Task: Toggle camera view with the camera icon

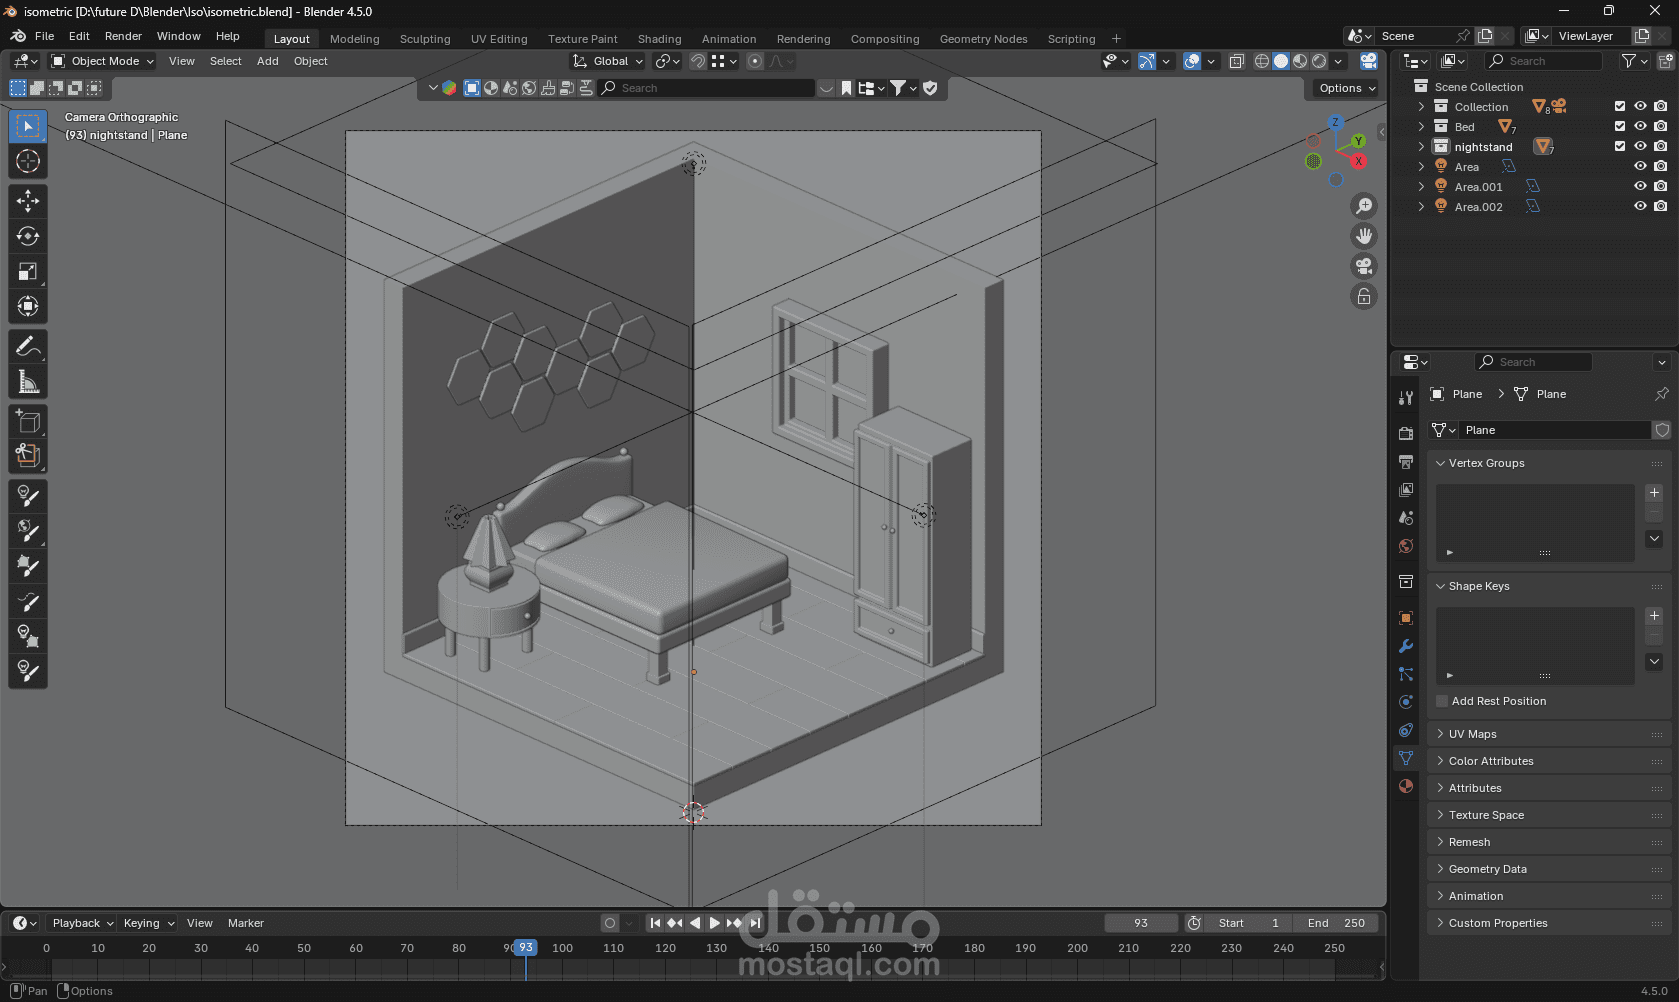Action: 1364,266
